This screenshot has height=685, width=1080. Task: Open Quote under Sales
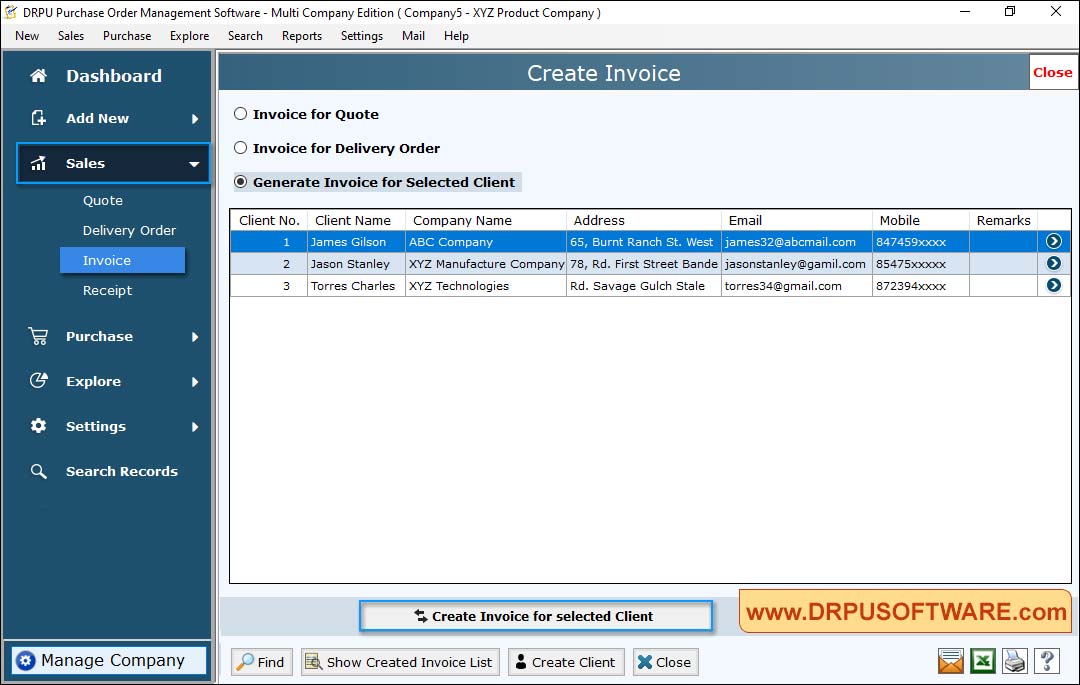coord(103,200)
